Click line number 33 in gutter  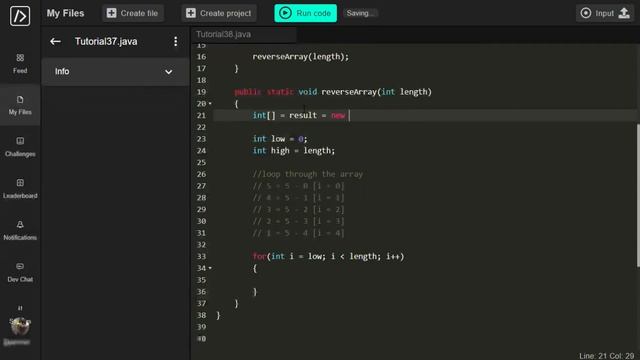tap(201, 256)
